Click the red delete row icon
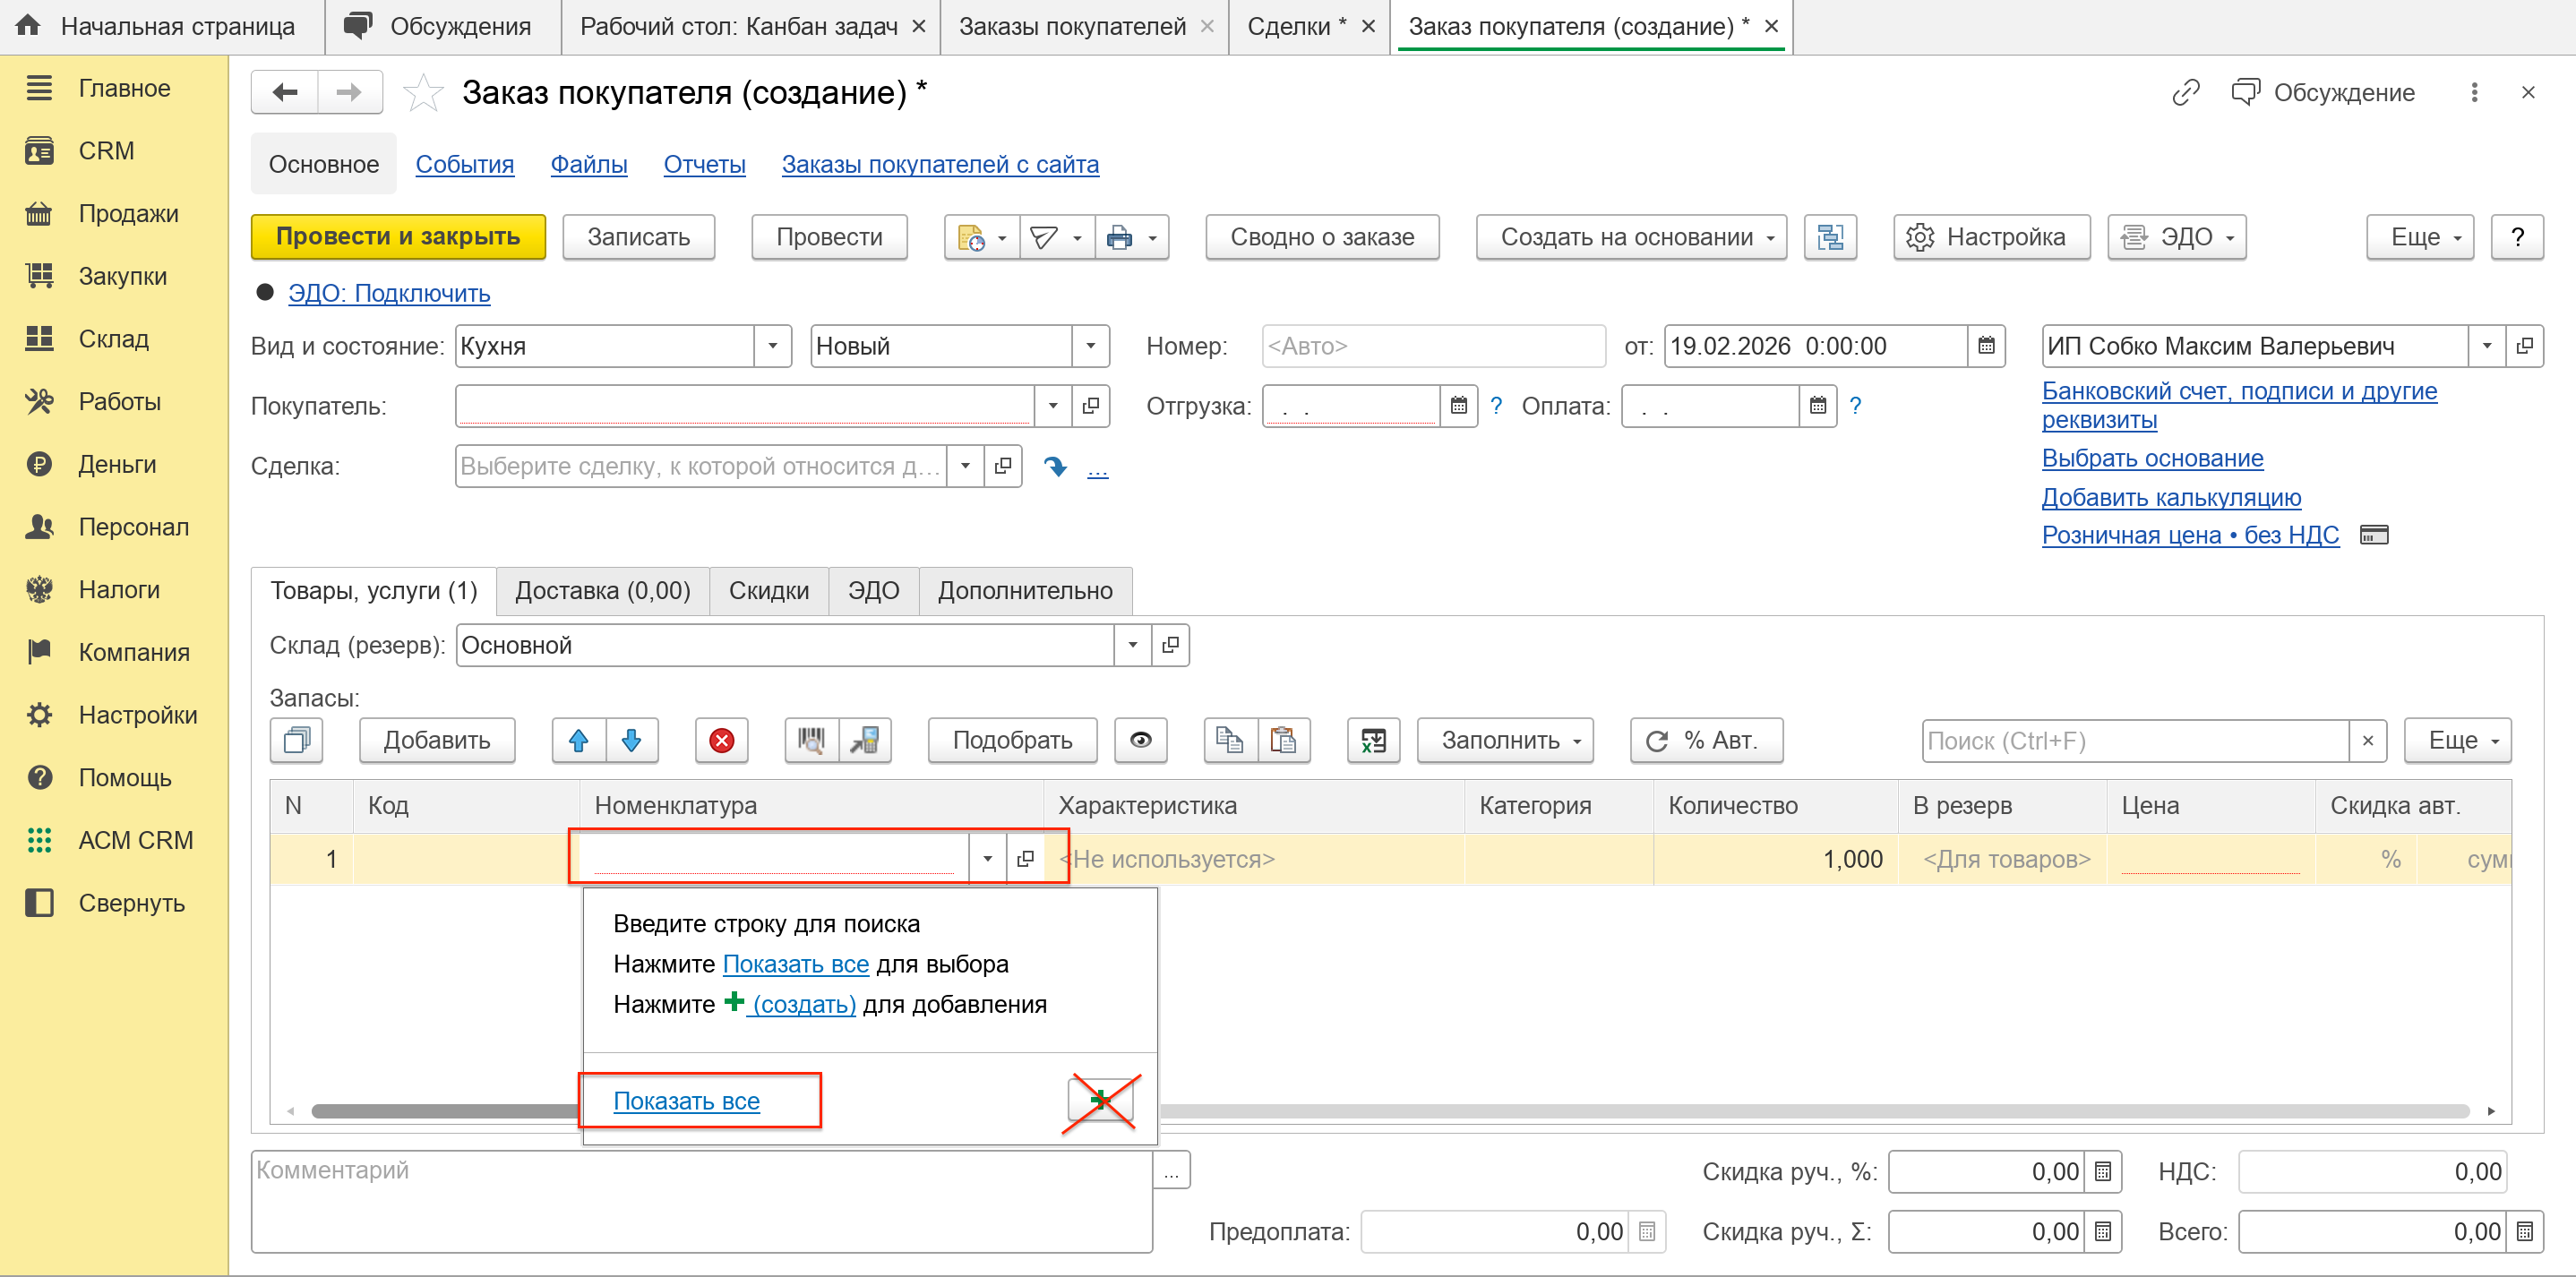This screenshot has width=2576, height=1277. click(721, 740)
